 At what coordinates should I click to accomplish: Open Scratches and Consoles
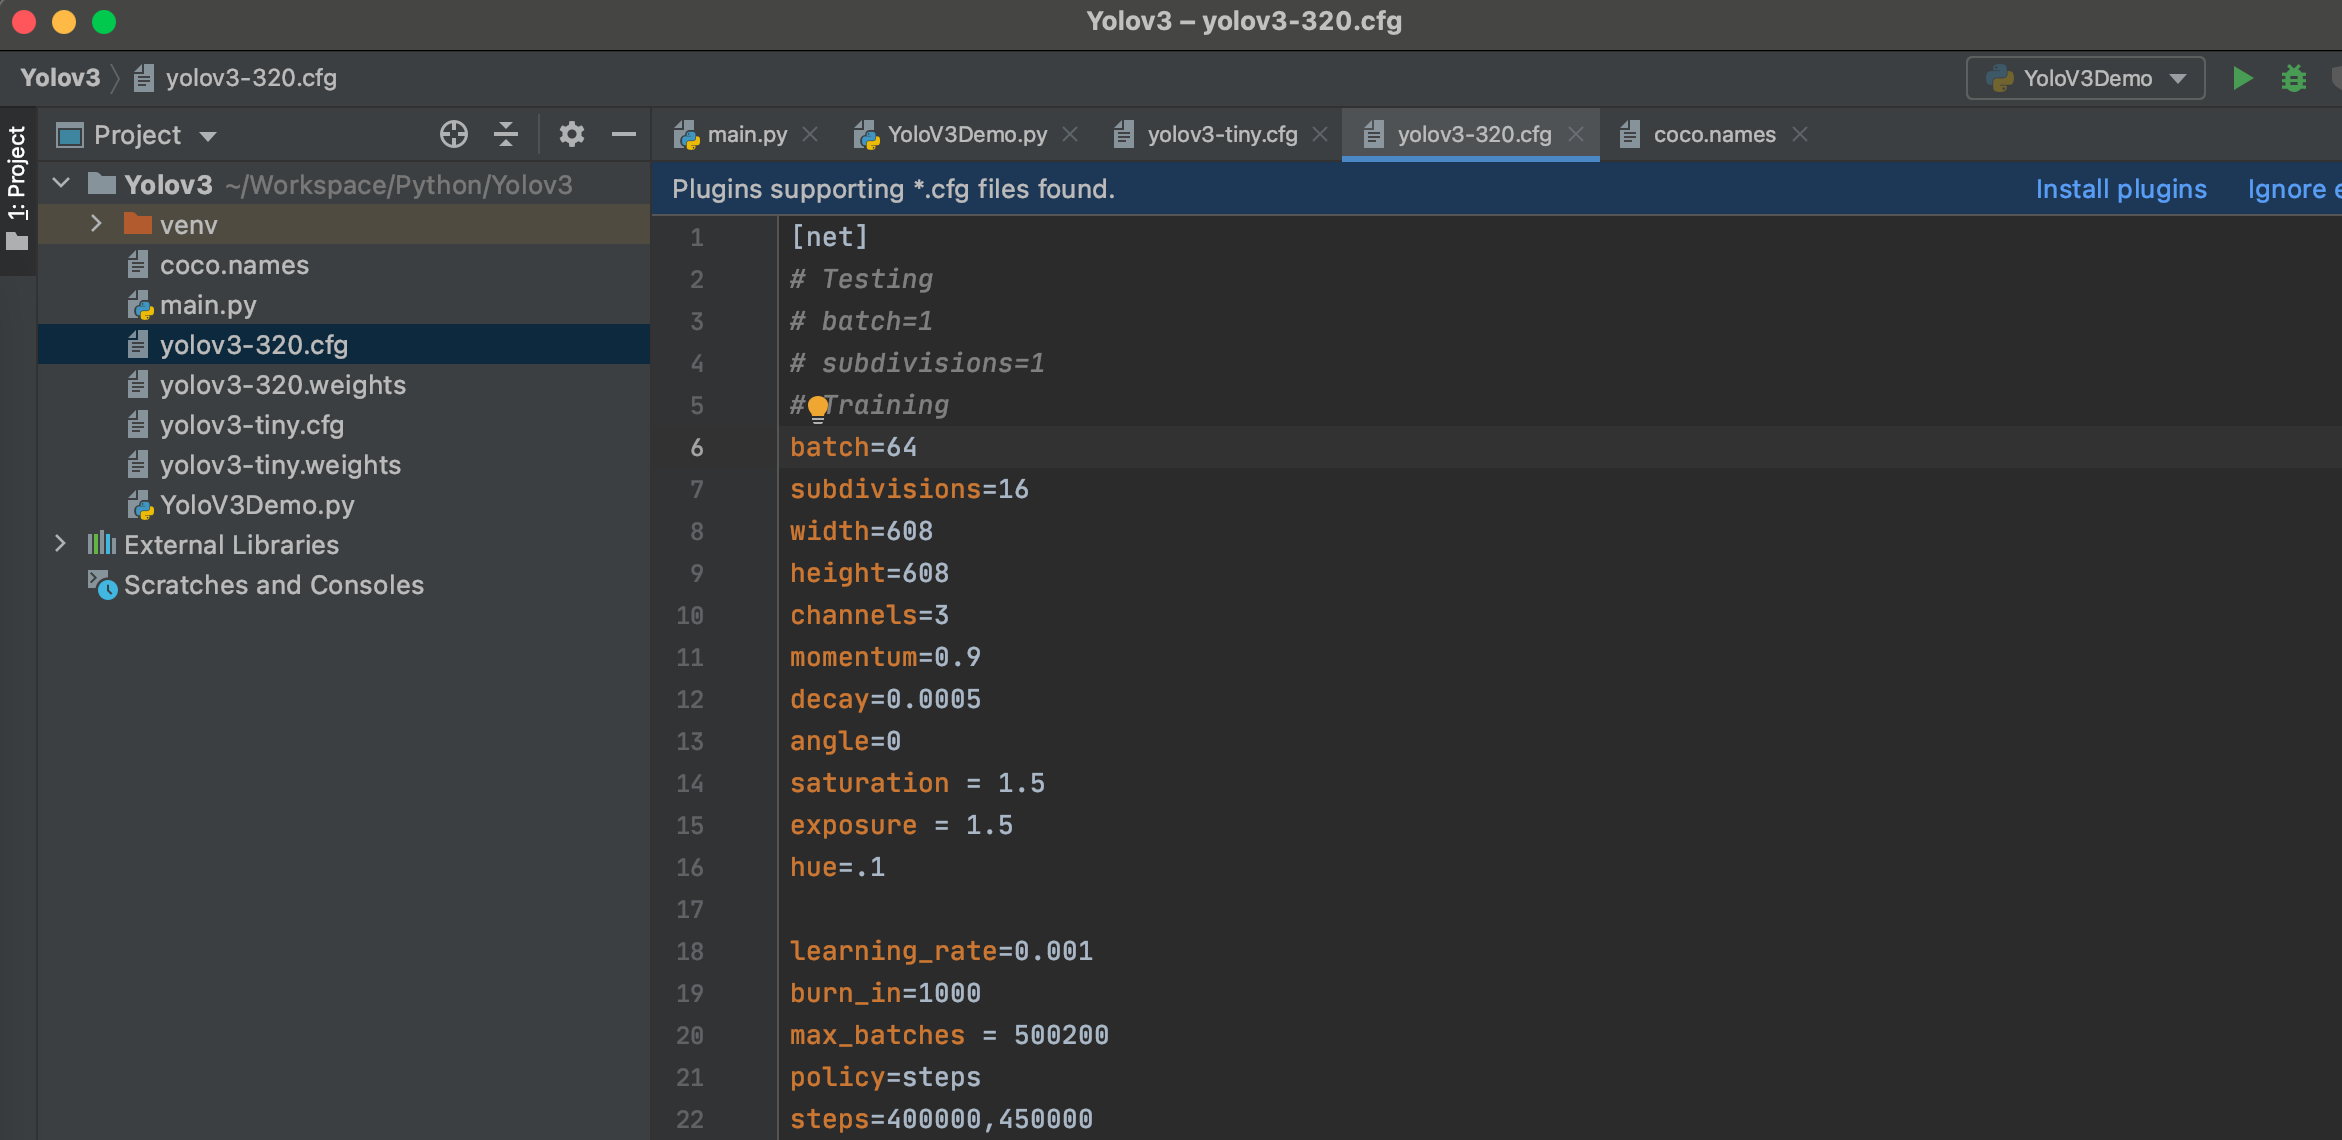(x=273, y=585)
